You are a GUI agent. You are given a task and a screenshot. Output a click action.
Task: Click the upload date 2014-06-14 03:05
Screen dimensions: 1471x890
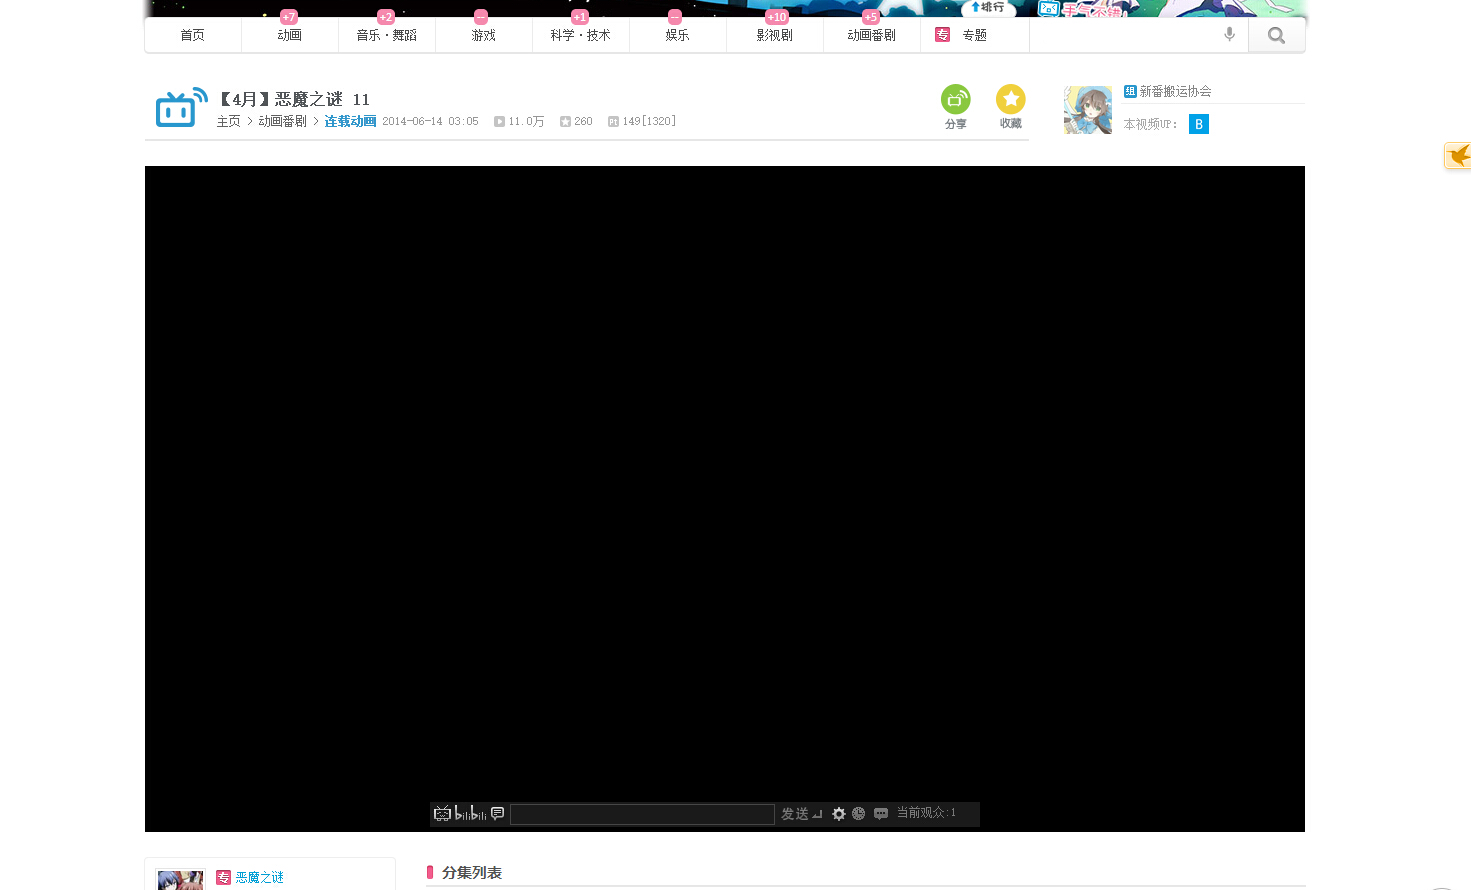(x=430, y=121)
